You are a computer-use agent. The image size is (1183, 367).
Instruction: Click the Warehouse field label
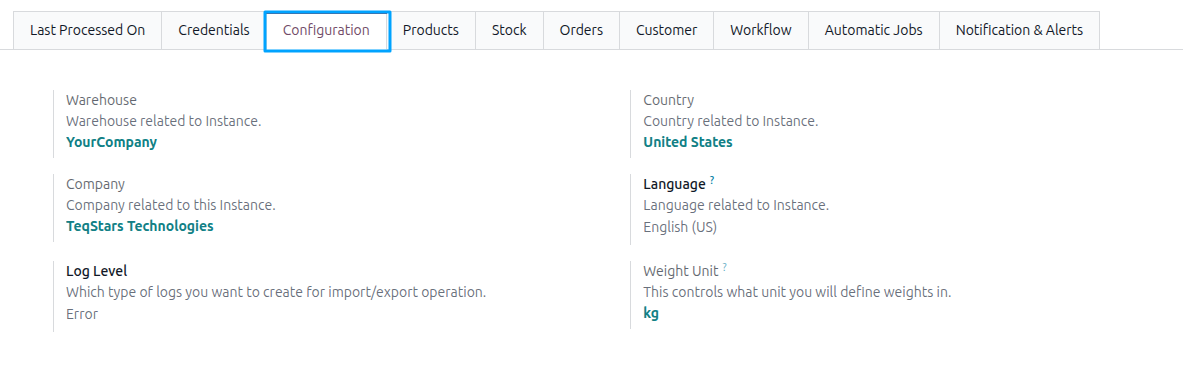coord(101,100)
